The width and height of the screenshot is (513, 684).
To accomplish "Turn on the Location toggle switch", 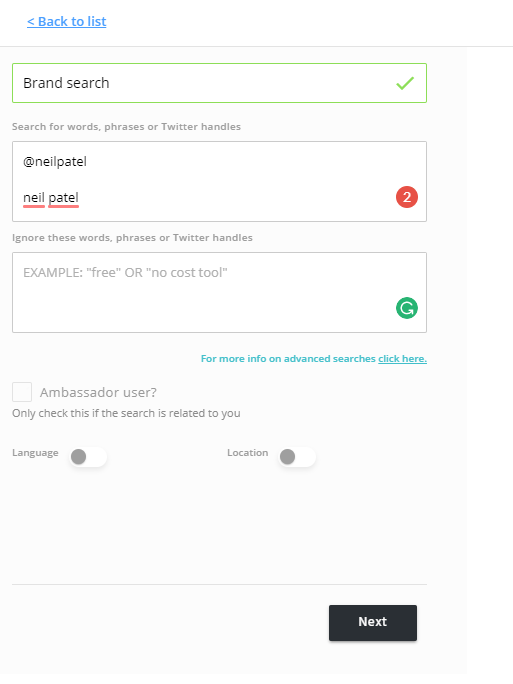I will click(x=297, y=457).
